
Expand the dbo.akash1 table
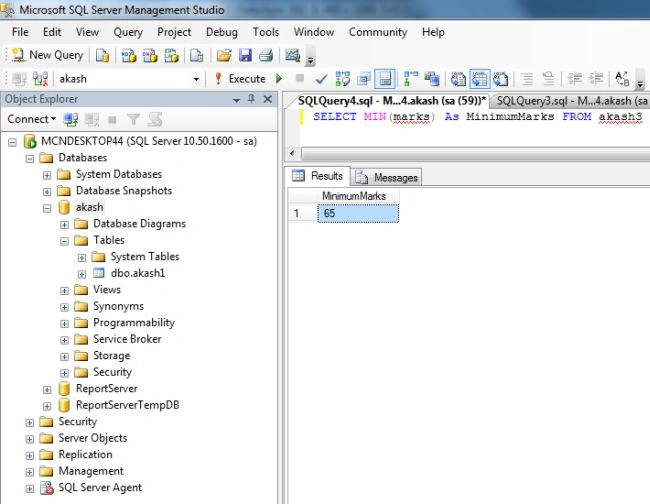tap(82, 274)
